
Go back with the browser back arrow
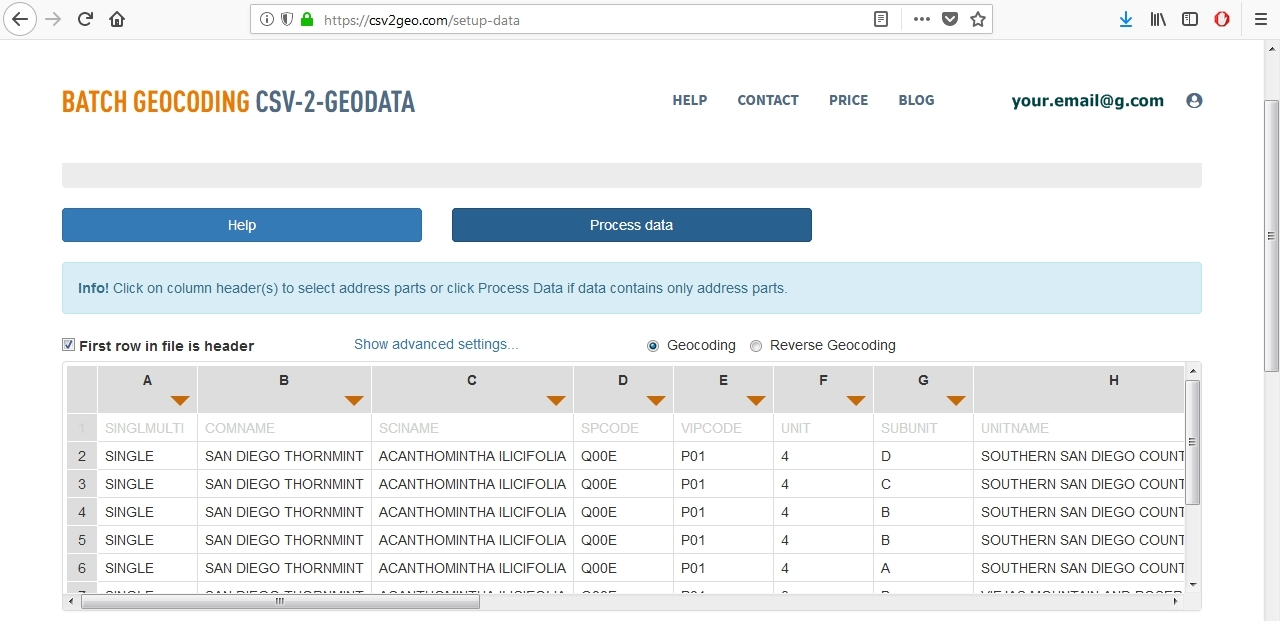20,19
